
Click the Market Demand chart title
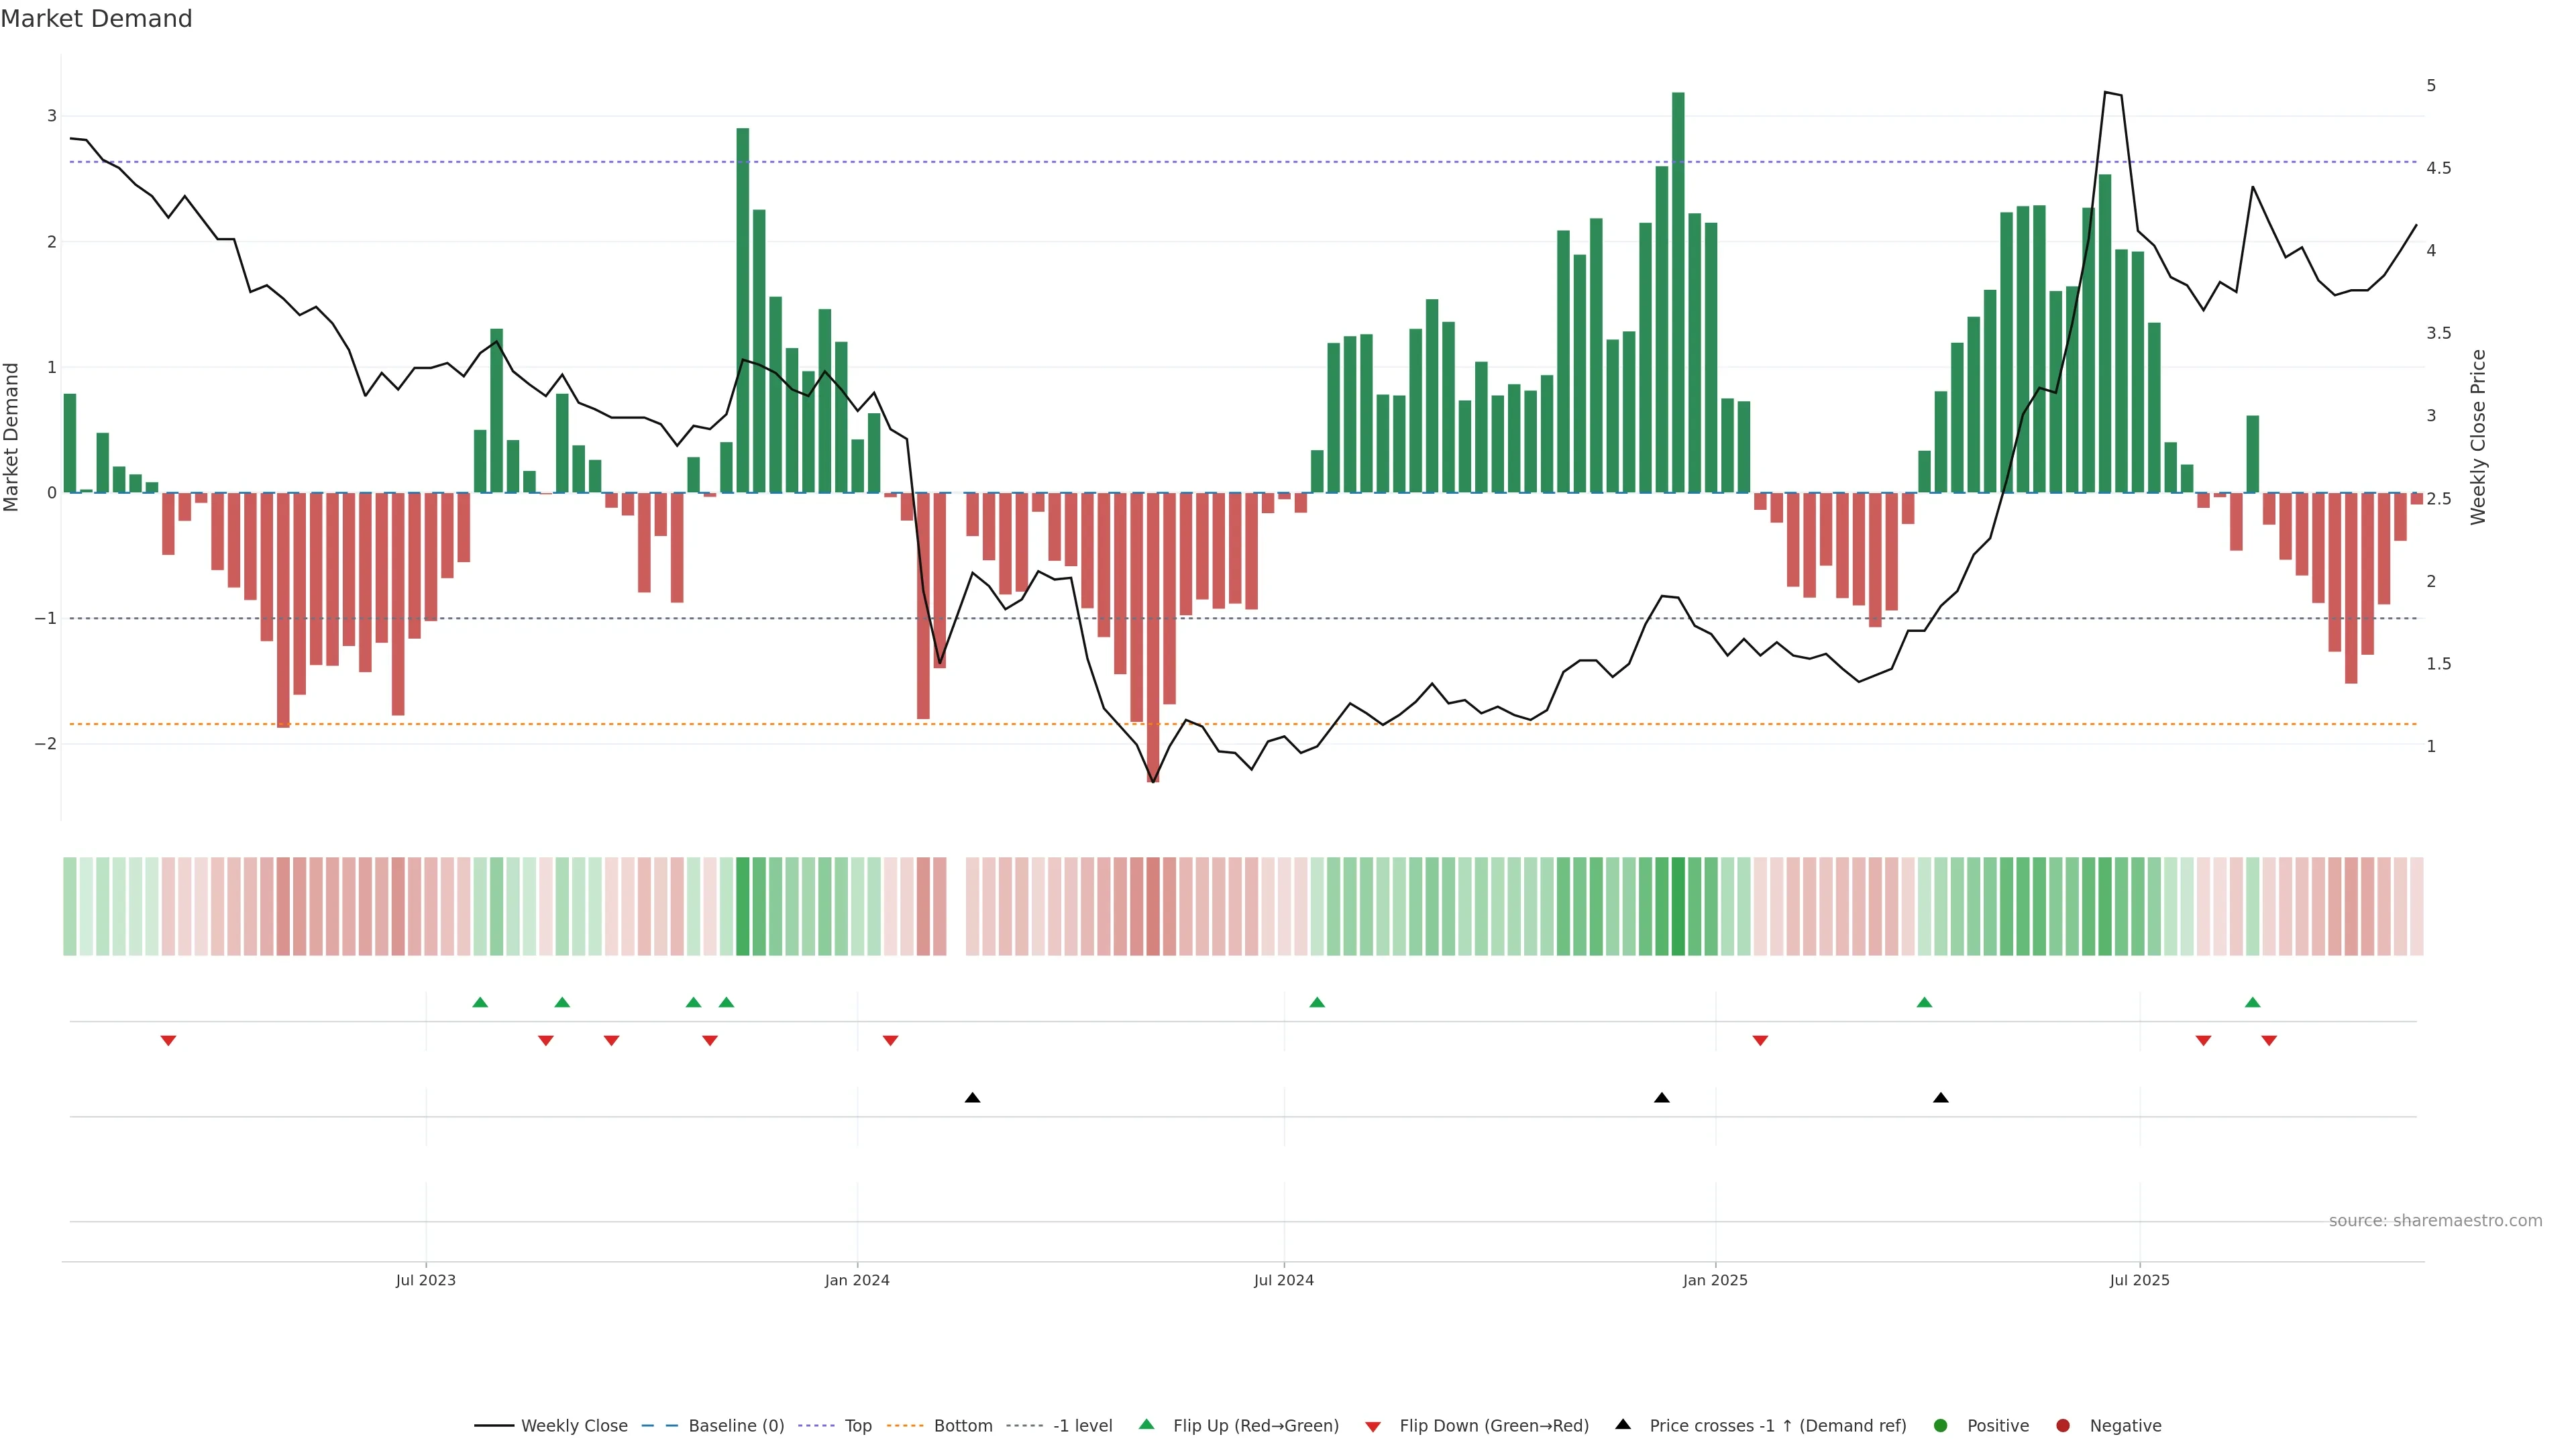96,19
